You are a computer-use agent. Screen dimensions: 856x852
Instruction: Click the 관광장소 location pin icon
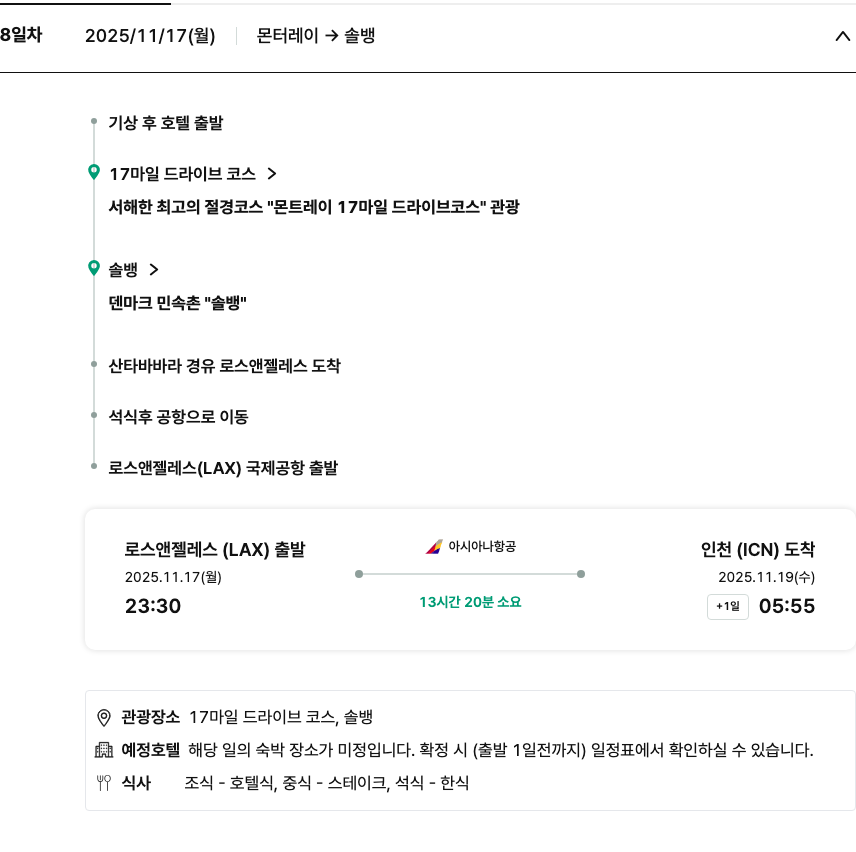[x=103, y=717]
